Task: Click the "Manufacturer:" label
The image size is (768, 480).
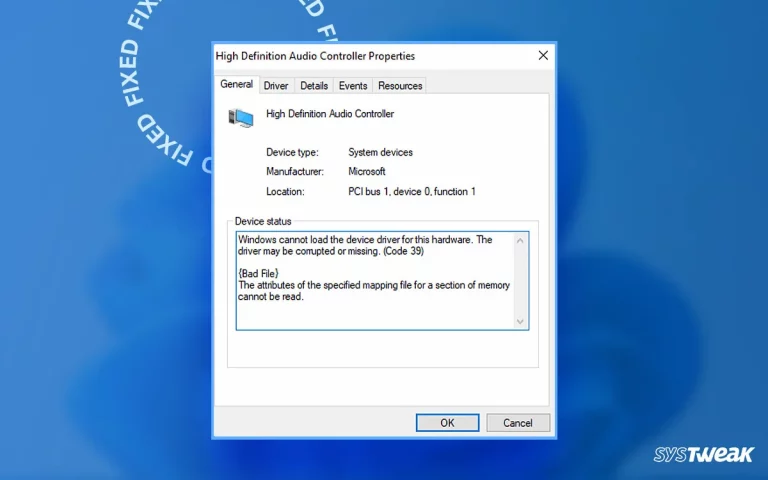Action: click(x=295, y=171)
